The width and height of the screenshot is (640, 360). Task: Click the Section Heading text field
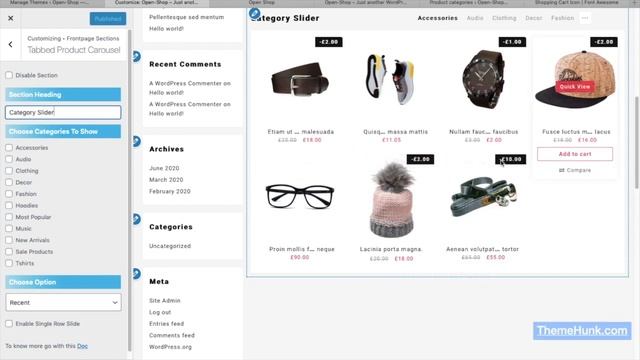pos(63,112)
